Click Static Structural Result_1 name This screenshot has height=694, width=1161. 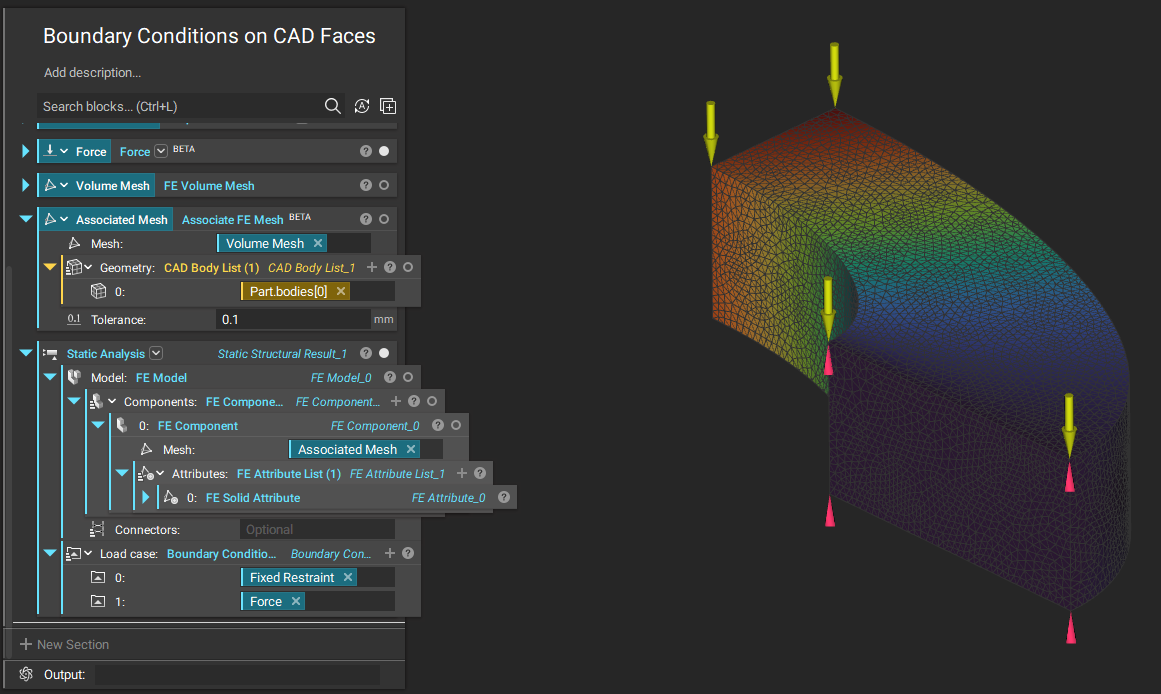pos(282,354)
